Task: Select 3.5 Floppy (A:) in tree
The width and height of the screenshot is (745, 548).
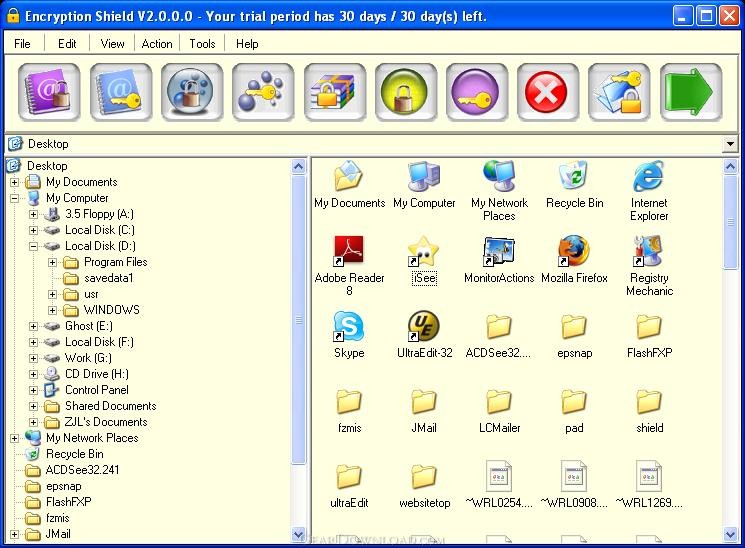Action: [x=99, y=214]
